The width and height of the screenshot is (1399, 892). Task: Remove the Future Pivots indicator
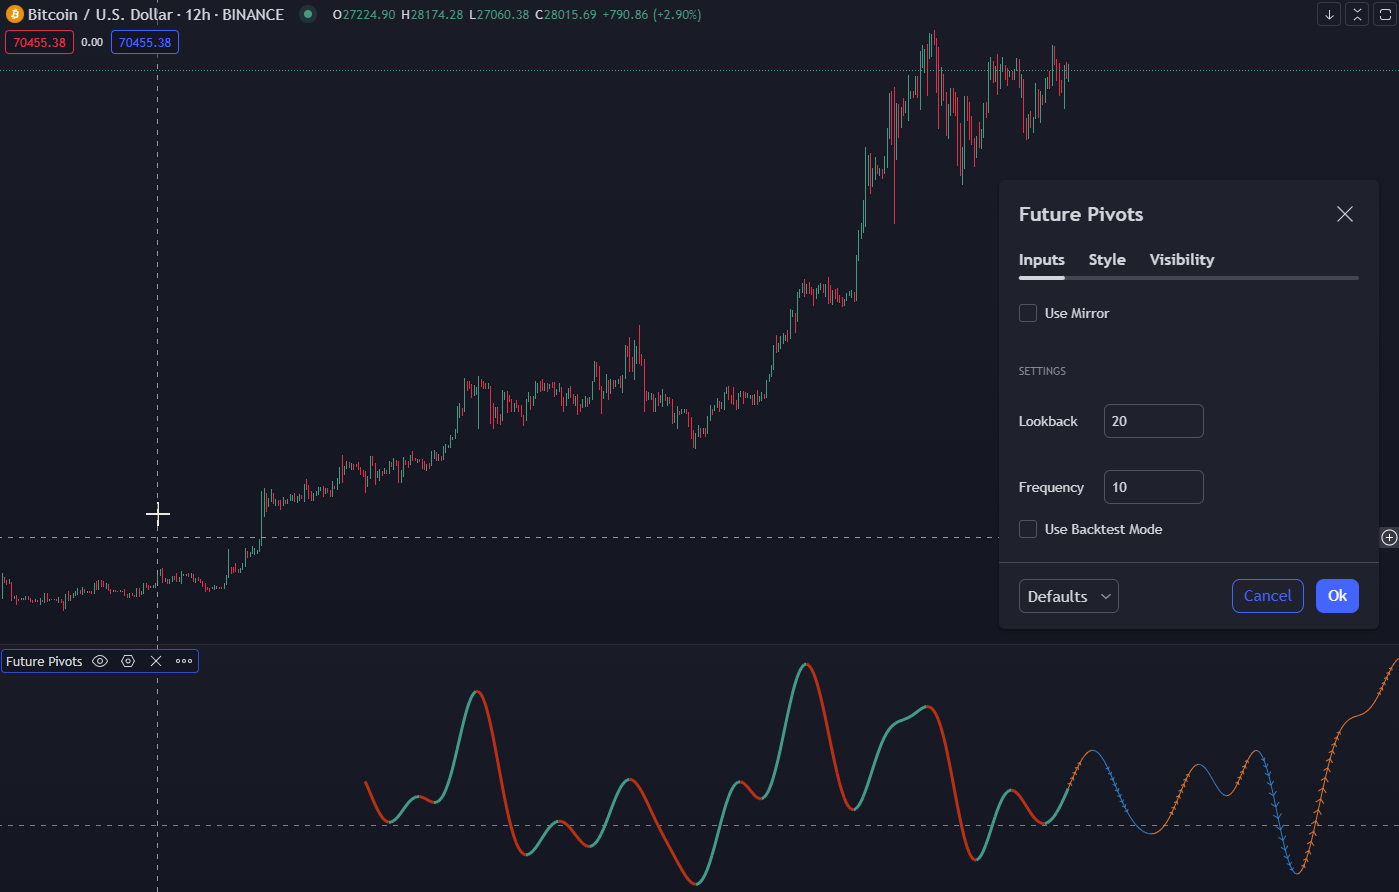pos(156,661)
